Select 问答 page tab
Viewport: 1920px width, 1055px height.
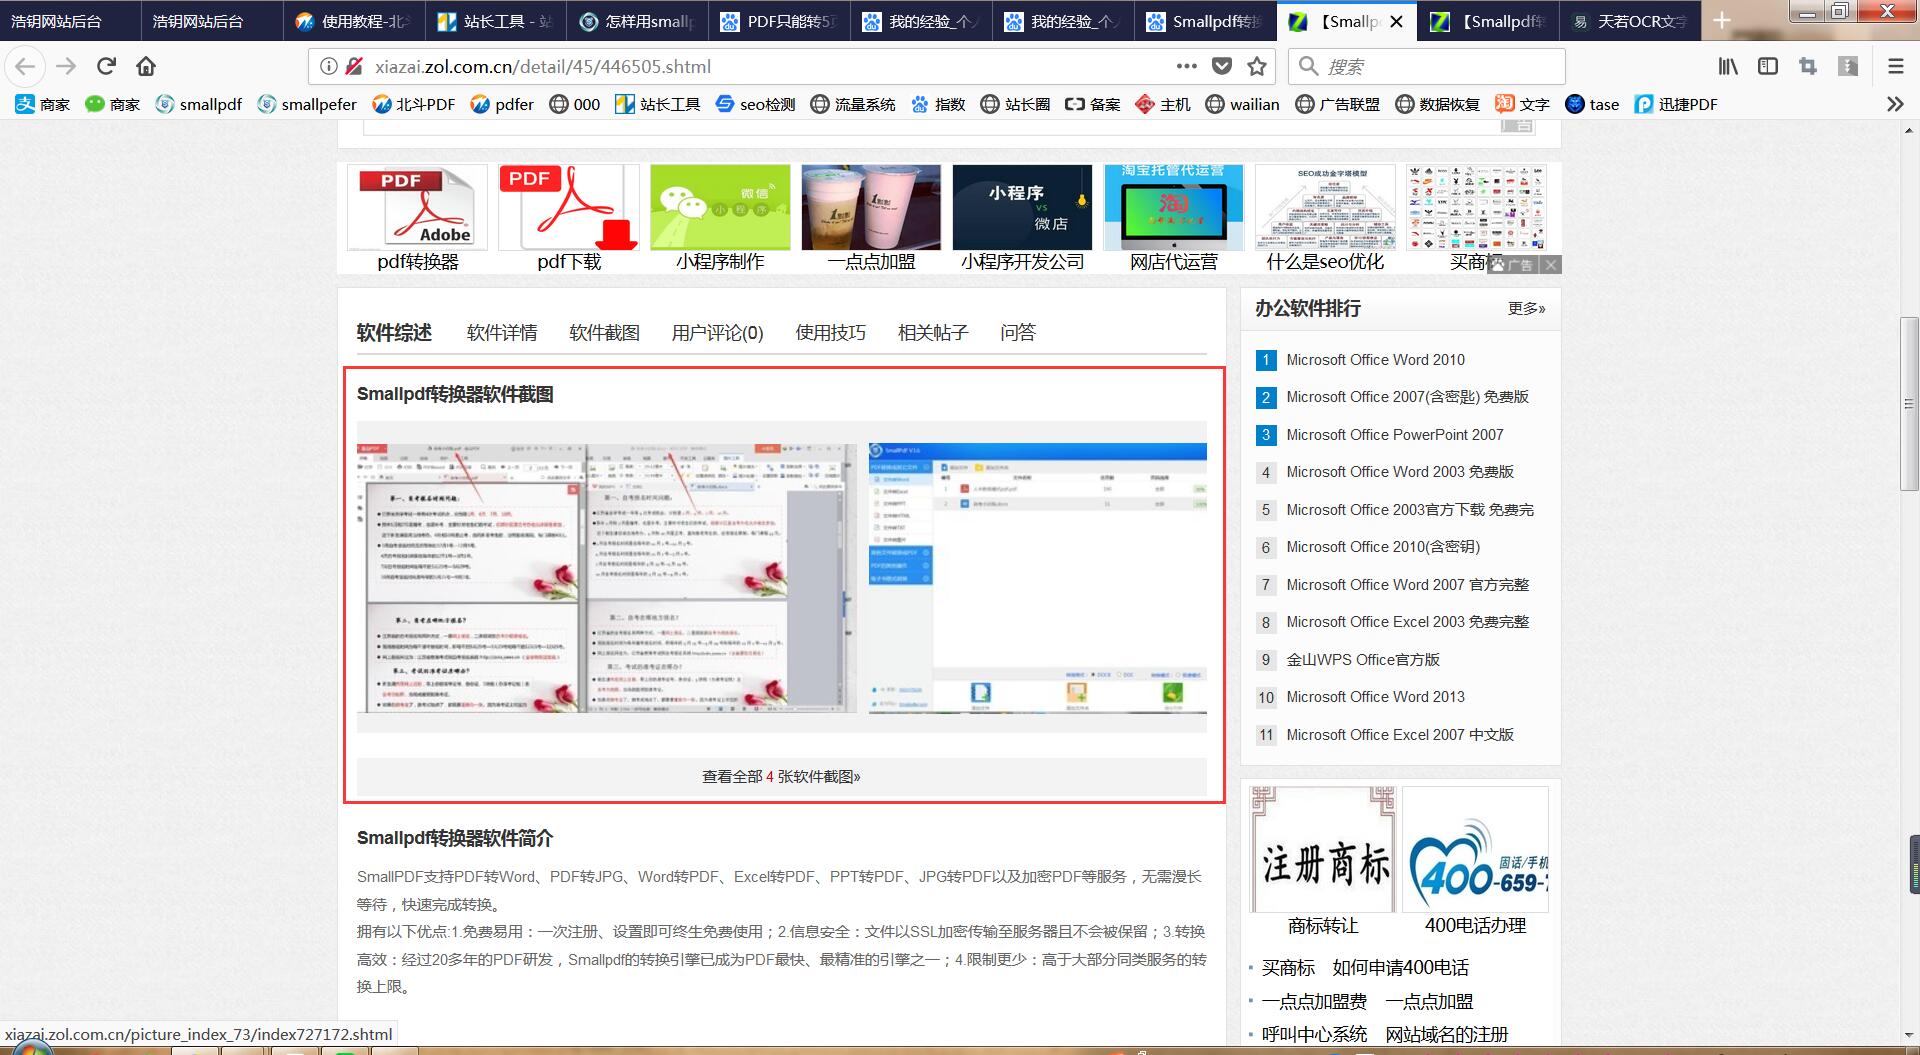(x=1018, y=332)
